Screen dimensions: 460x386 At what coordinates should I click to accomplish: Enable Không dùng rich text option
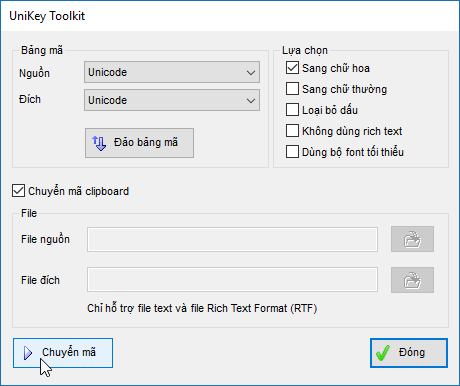[x=292, y=131]
